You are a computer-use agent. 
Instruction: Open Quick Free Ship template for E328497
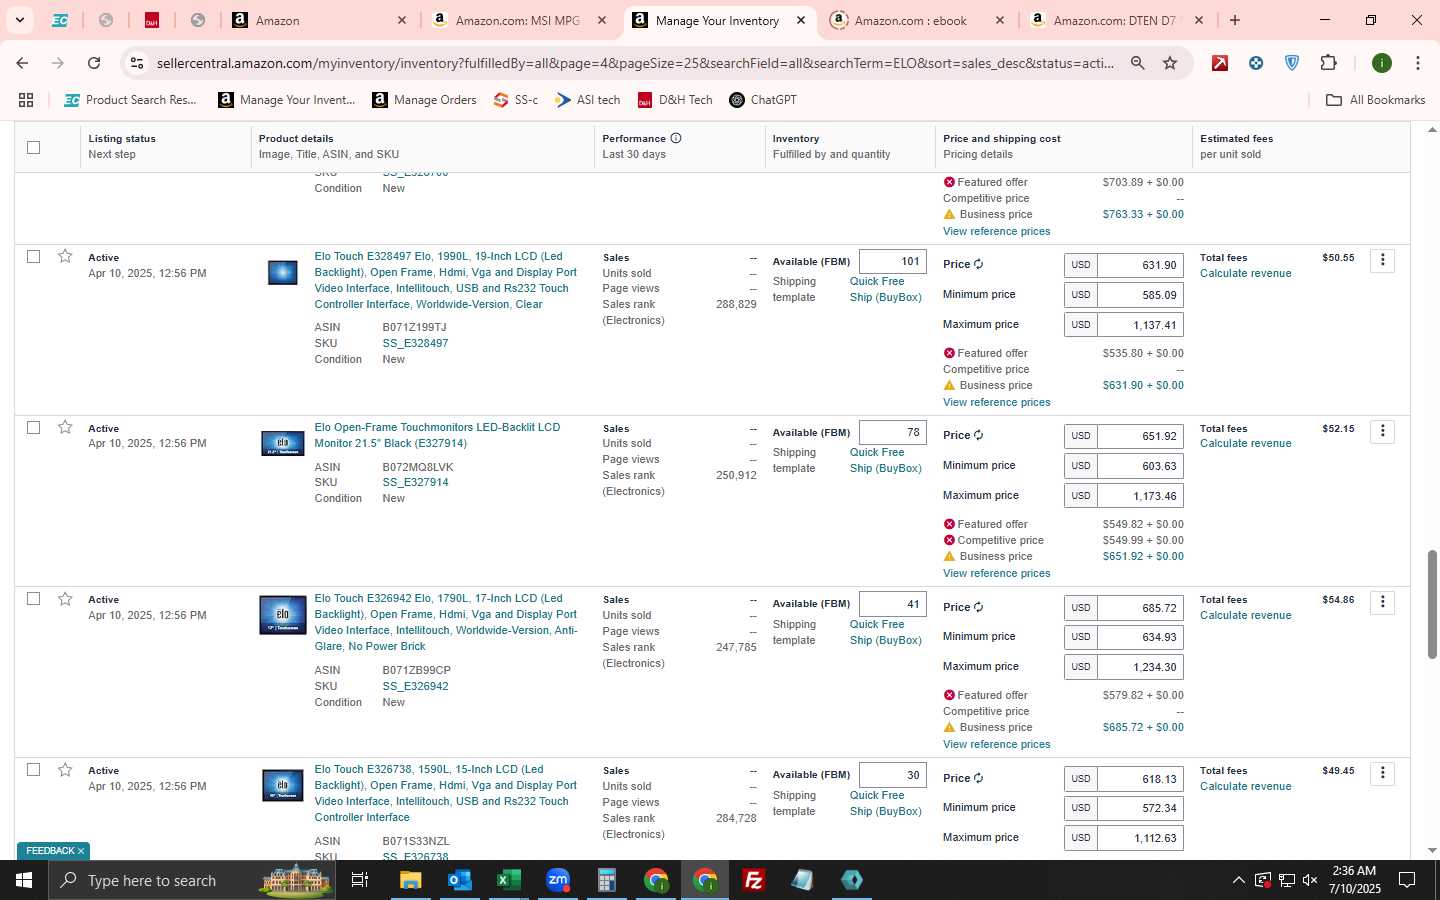(x=885, y=289)
